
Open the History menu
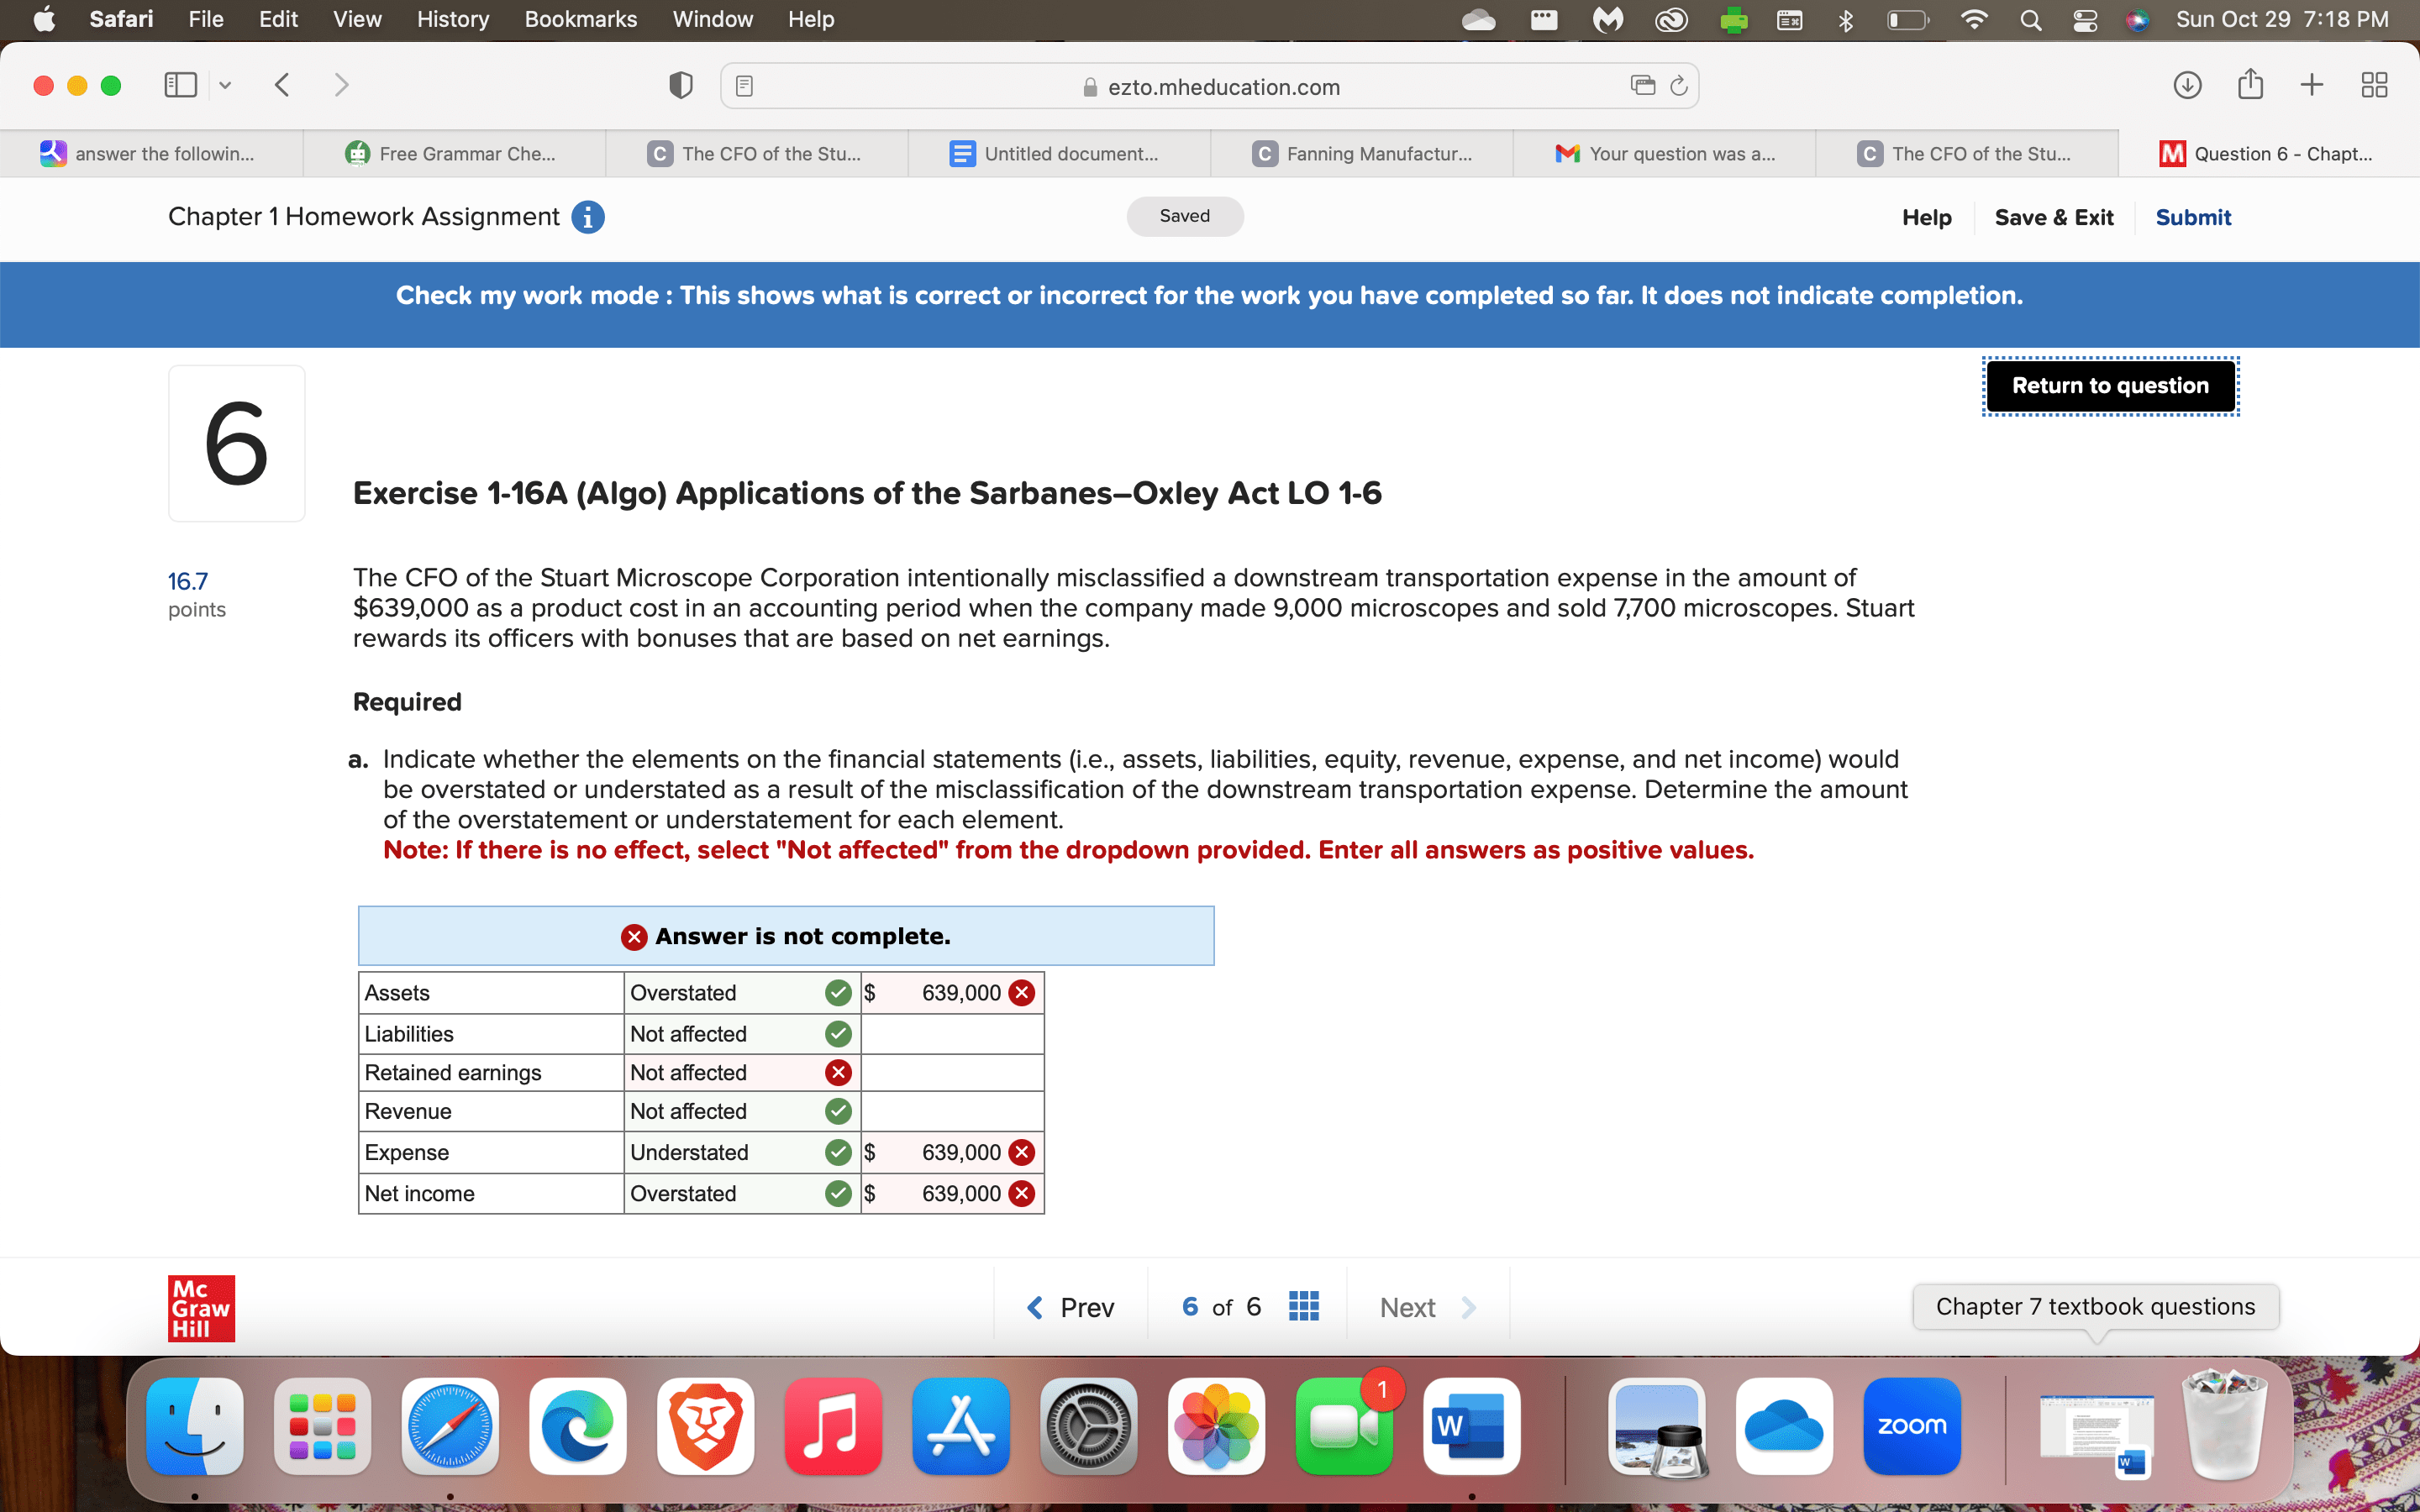click(x=452, y=19)
